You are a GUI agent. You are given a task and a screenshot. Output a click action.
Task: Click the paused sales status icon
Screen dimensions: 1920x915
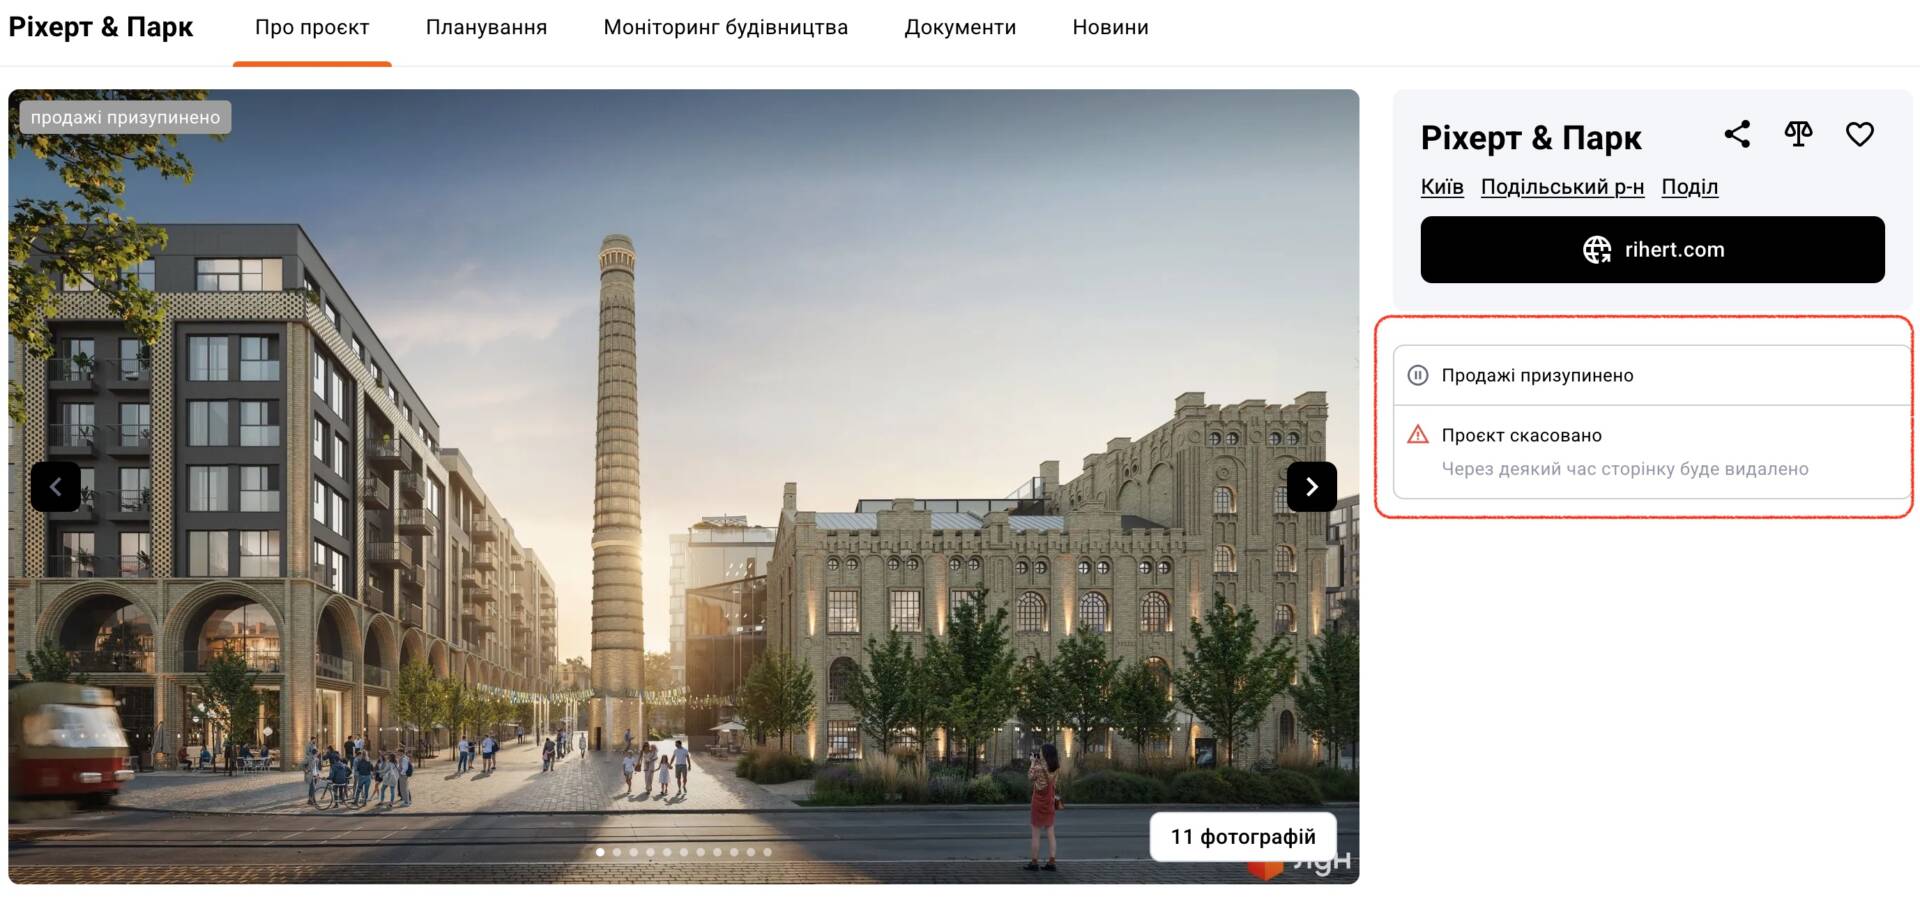click(1418, 376)
